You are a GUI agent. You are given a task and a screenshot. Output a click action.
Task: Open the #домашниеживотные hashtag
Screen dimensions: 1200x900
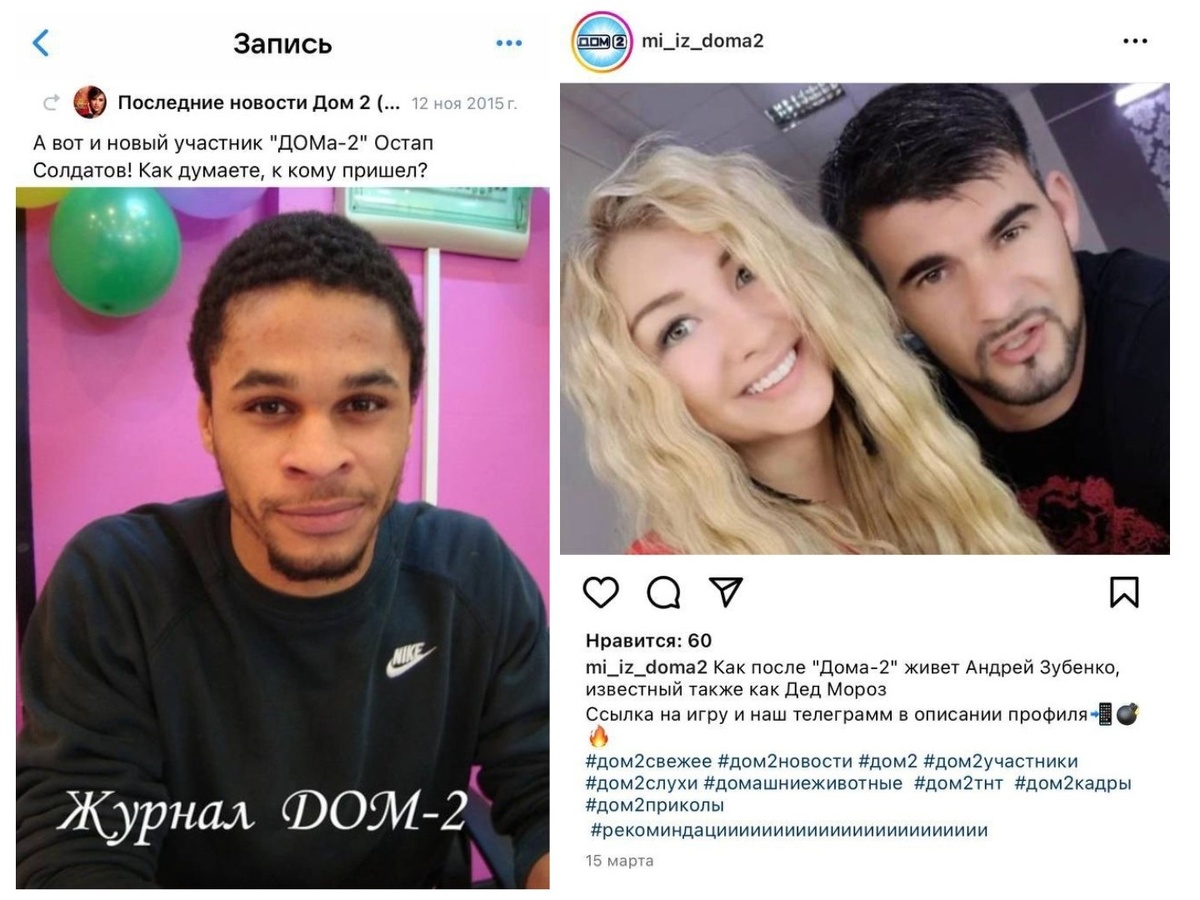pyautogui.click(x=803, y=783)
